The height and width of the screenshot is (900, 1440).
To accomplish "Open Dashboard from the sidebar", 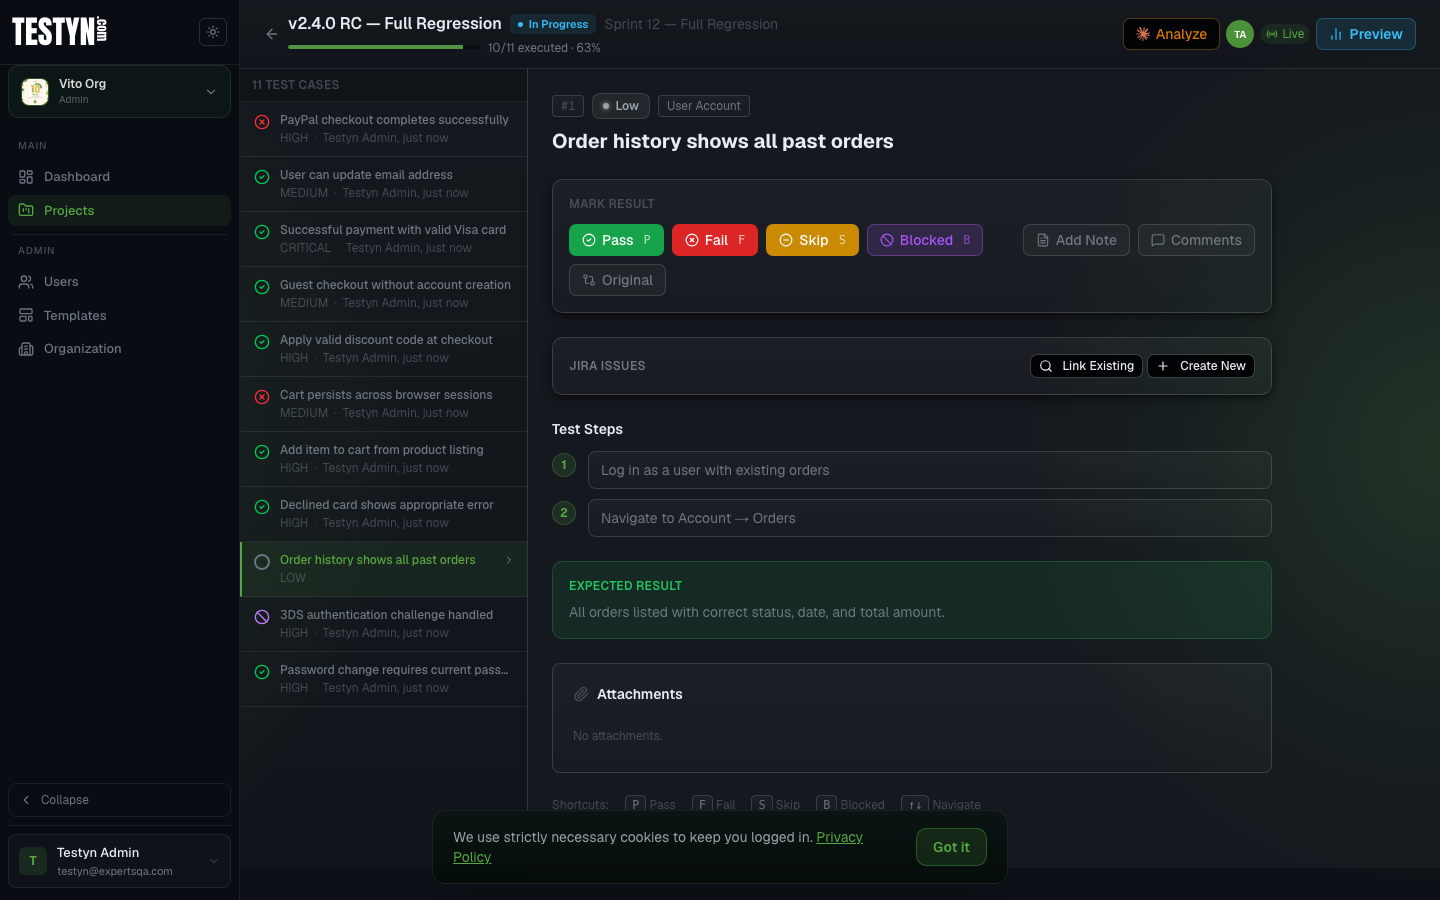I will (x=119, y=177).
